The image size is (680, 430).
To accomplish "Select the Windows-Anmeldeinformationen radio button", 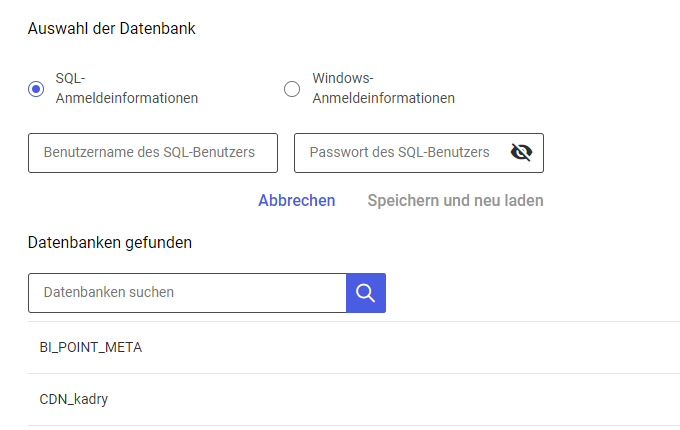I will 292,89.
